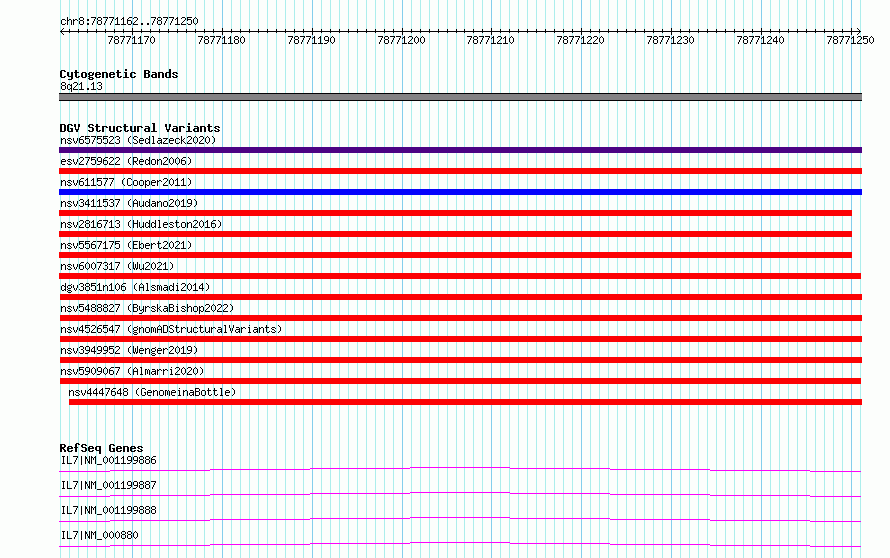Image resolution: width=890 pixels, height=558 pixels.
Task: Click the red nsv6007317 variant bar
Action: 460,276
